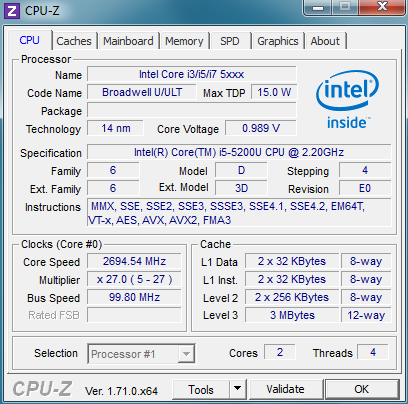Click the Core Speed value 2694.54 MHz

[134, 261]
